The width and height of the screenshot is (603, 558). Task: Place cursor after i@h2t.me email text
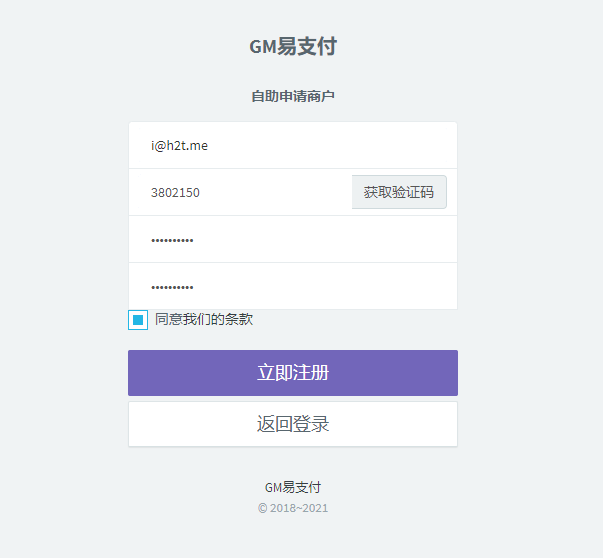click(209, 146)
